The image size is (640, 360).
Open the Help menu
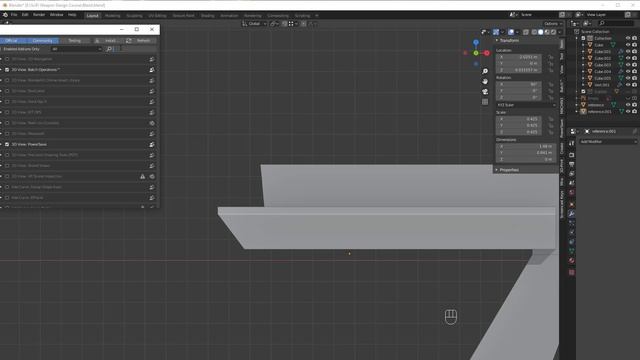(72, 15)
